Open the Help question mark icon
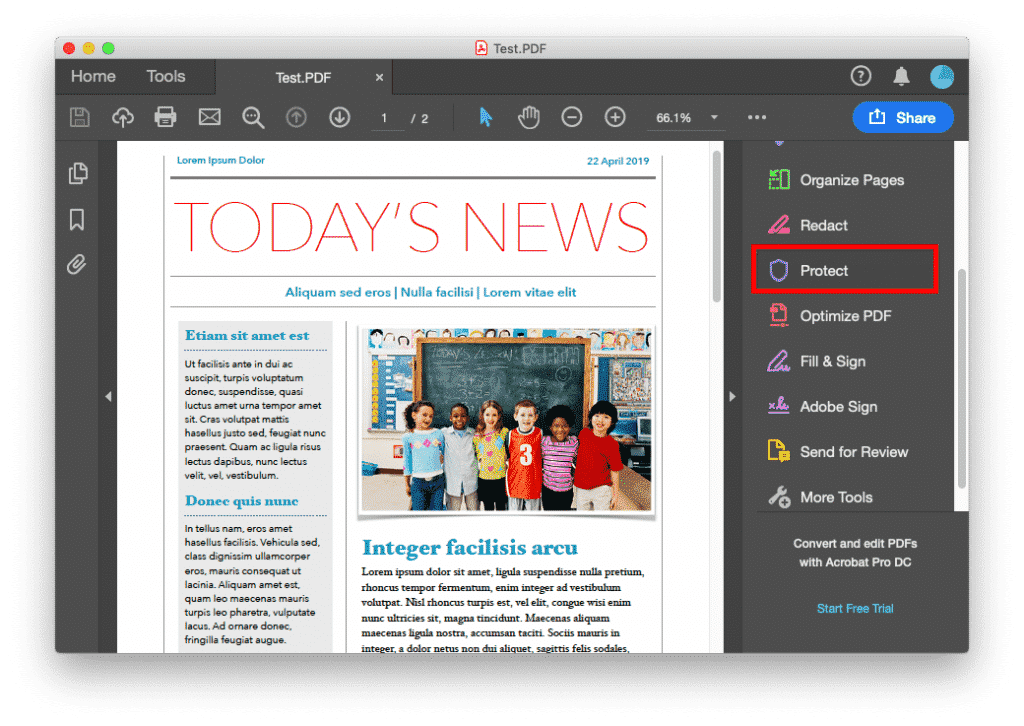The width and height of the screenshot is (1024, 726). 861,76
